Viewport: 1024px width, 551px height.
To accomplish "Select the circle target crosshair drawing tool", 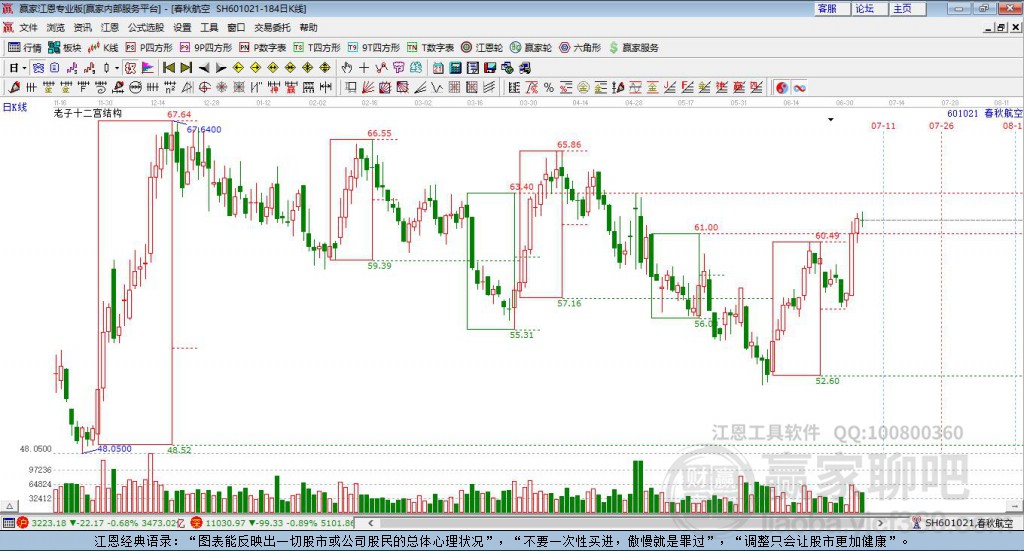I will click(x=204, y=87).
